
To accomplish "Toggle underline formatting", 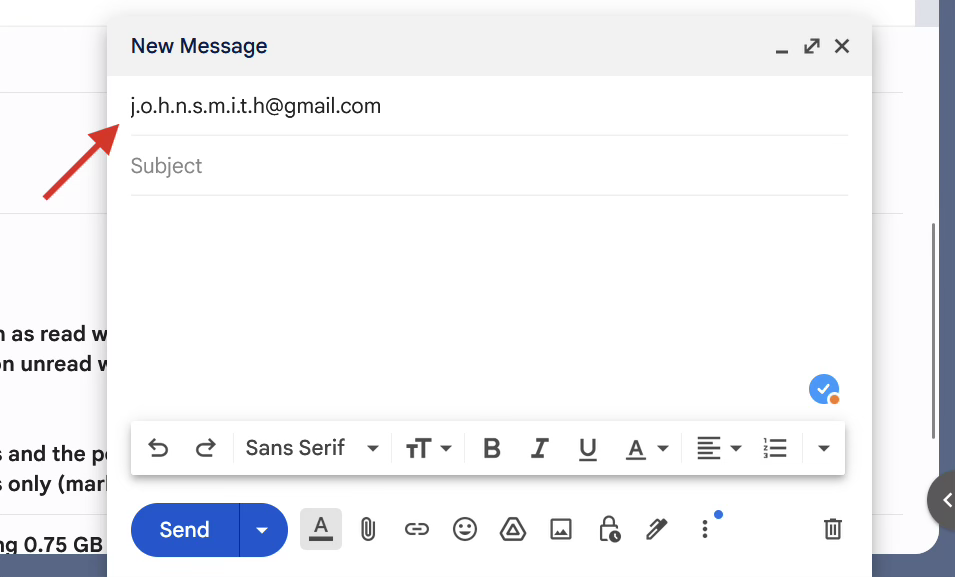I will [x=588, y=448].
